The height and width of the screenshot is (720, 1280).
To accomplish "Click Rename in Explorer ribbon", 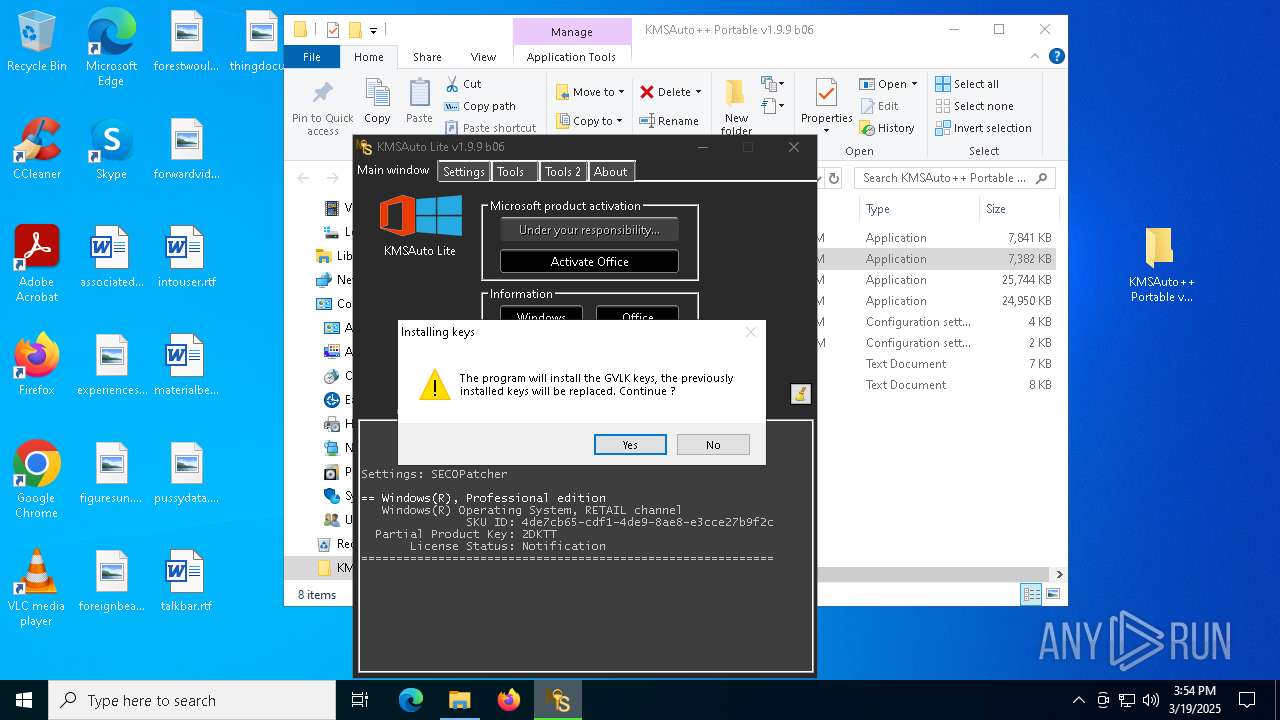I will click(669, 121).
